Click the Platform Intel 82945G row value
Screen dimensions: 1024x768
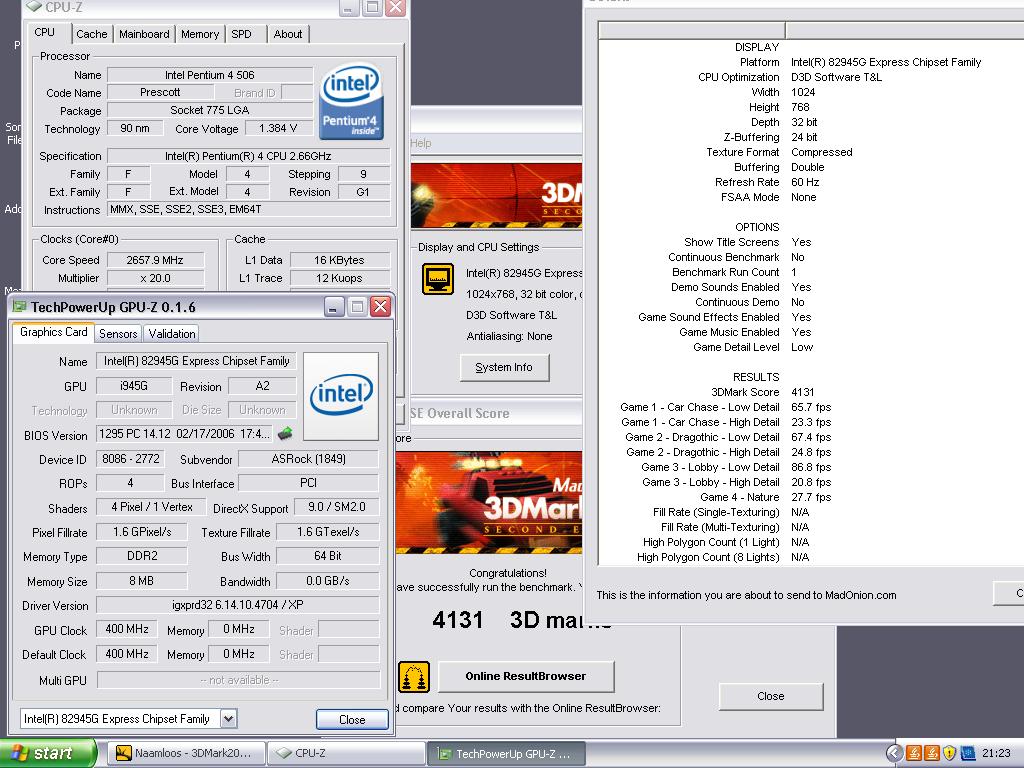(x=886, y=63)
